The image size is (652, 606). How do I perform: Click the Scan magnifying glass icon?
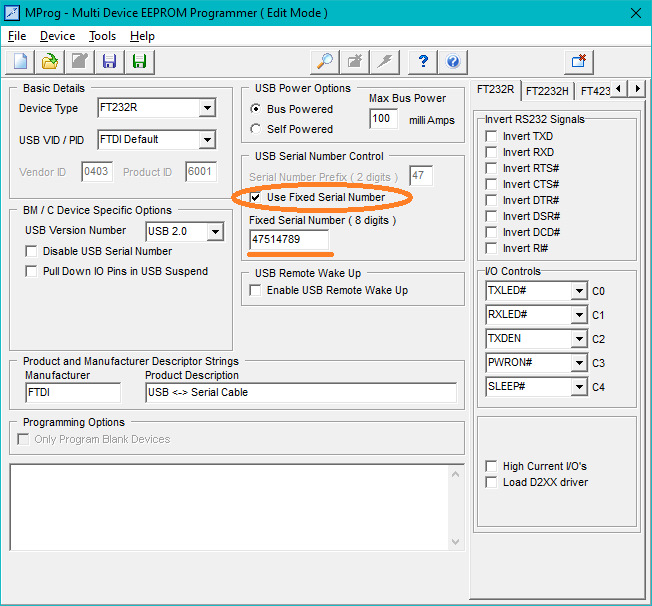[x=324, y=62]
